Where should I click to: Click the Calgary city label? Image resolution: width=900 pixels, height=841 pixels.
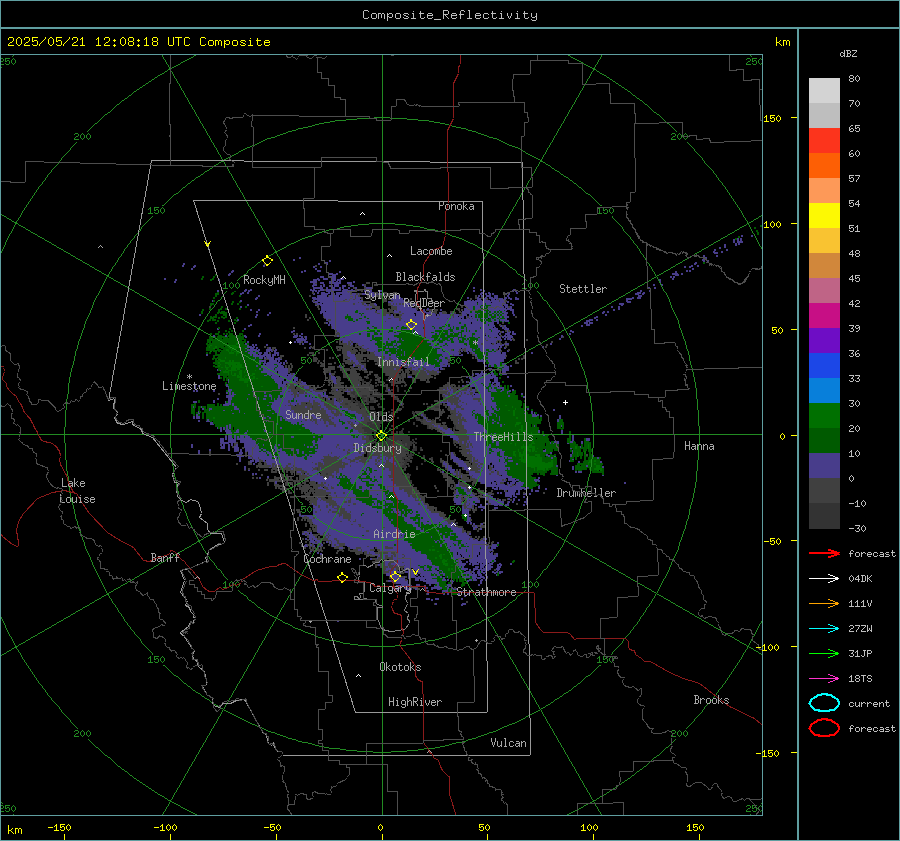pyautogui.click(x=390, y=588)
